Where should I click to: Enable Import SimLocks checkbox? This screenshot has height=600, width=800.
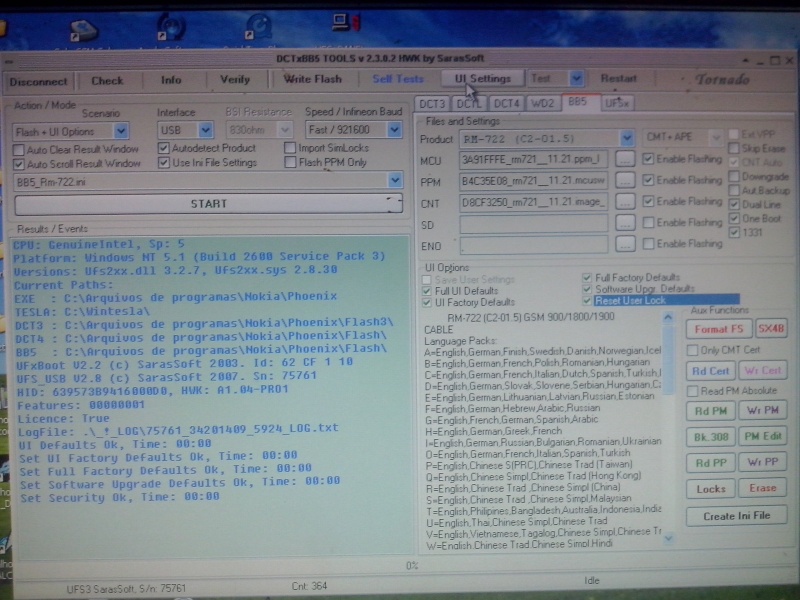pyautogui.click(x=290, y=148)
